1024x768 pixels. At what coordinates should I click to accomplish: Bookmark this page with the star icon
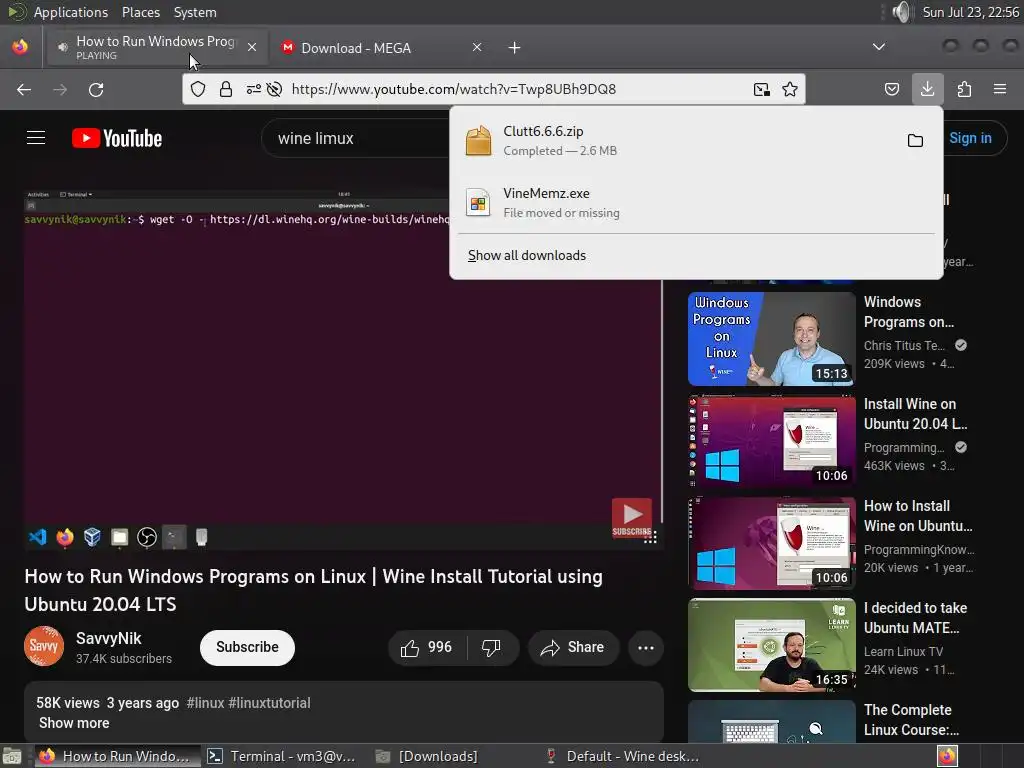[790, 89]
